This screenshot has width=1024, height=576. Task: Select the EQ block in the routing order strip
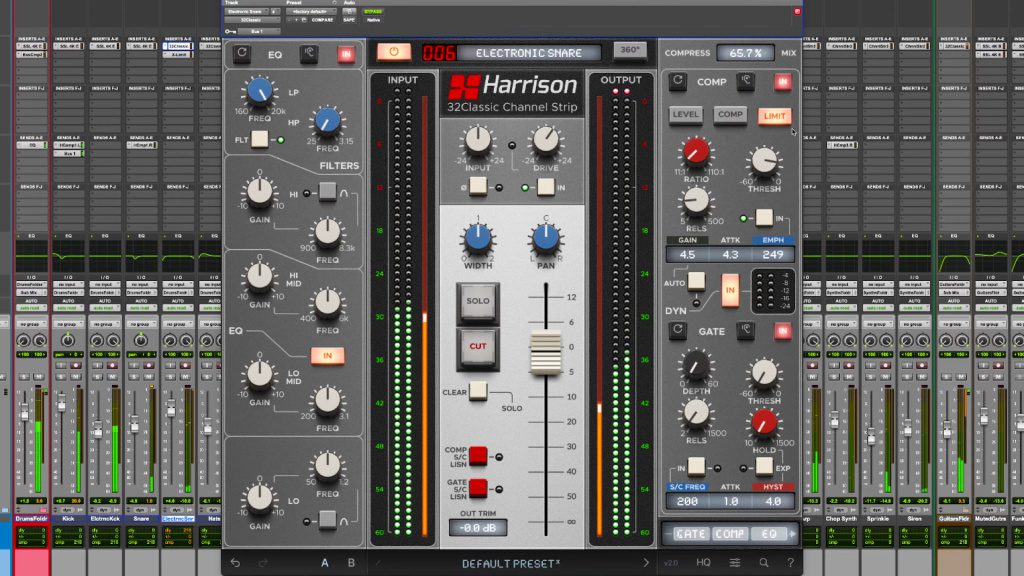click(x=769, y=534)
